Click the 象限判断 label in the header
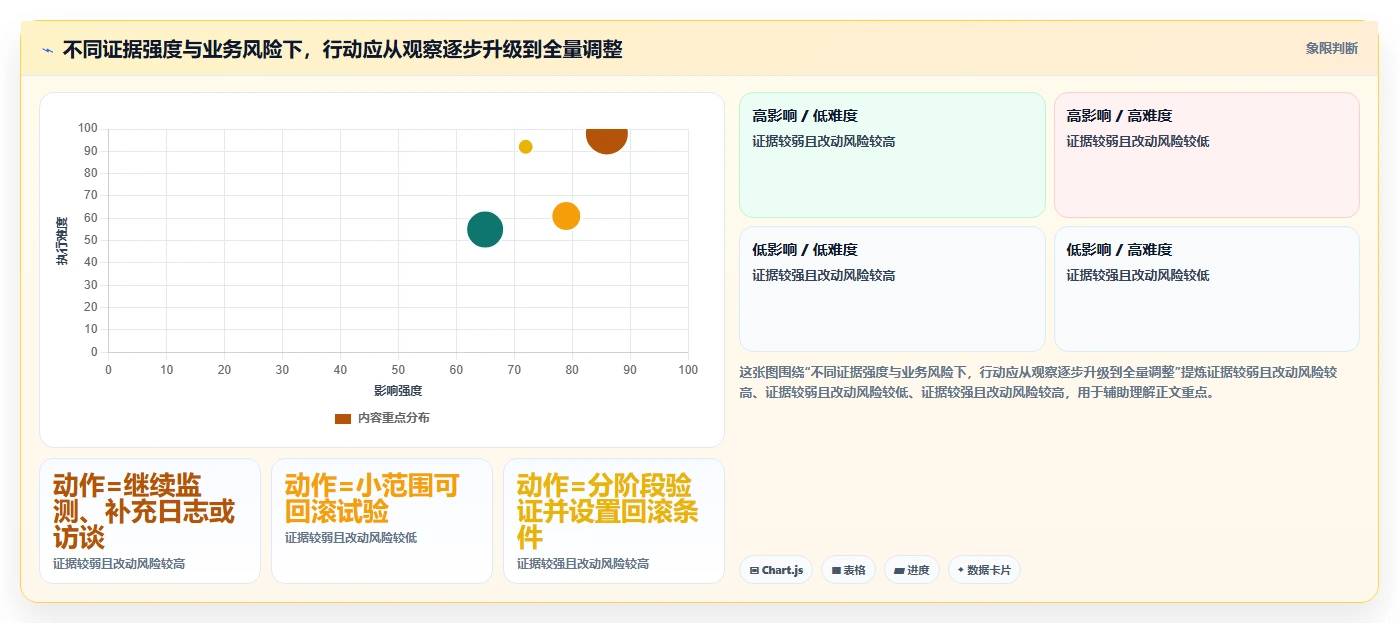This screenshot has width=1399, height=623. (x=1331, y=48)
